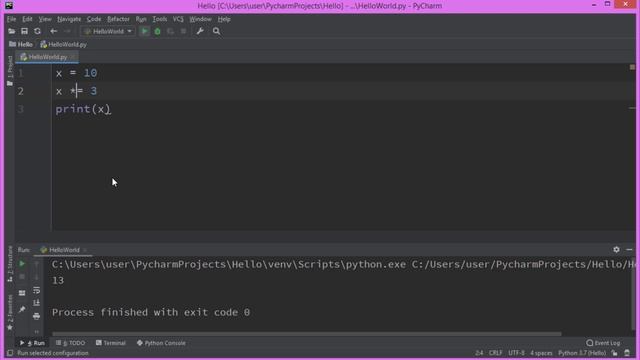Click the Python 3.7 (Hello) interpreter selector
The height and width of the screenshot is (360, 640).
click(582, 353)
